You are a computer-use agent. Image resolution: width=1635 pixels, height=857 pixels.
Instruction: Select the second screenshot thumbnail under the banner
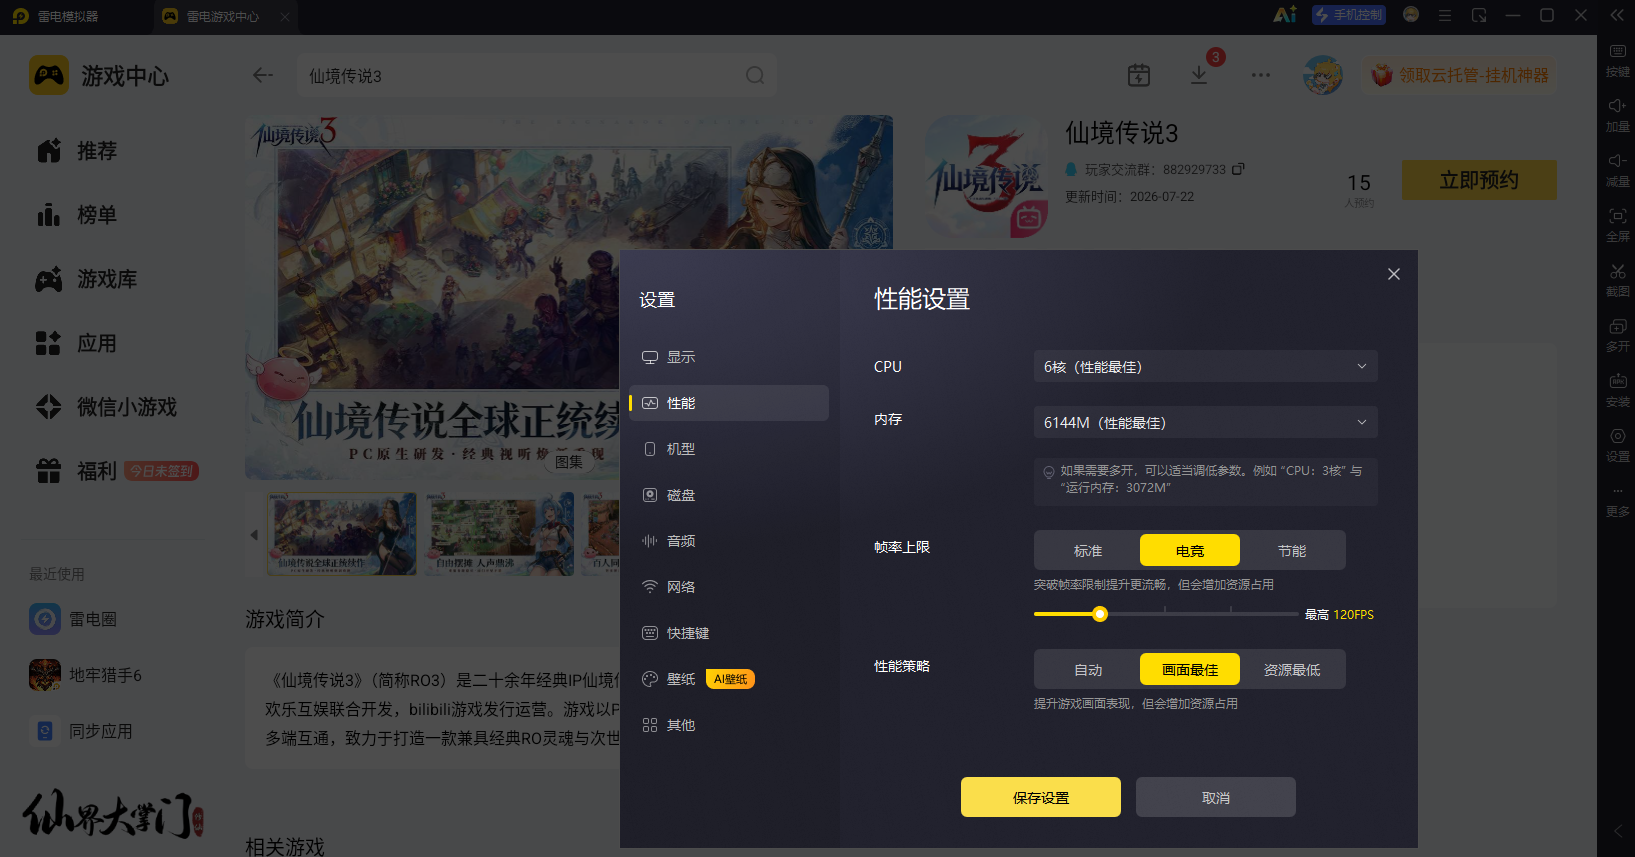(499, 534)
